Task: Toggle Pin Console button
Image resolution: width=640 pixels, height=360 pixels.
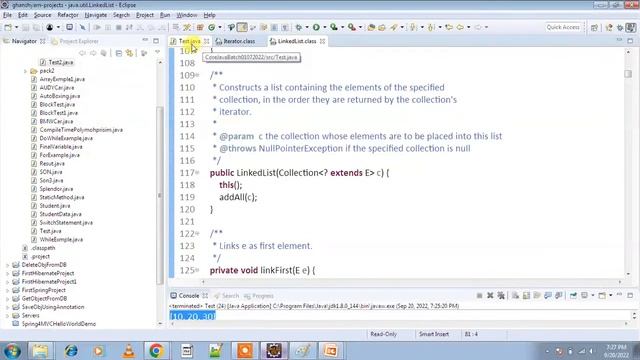Action: click(x=573, y=296)
